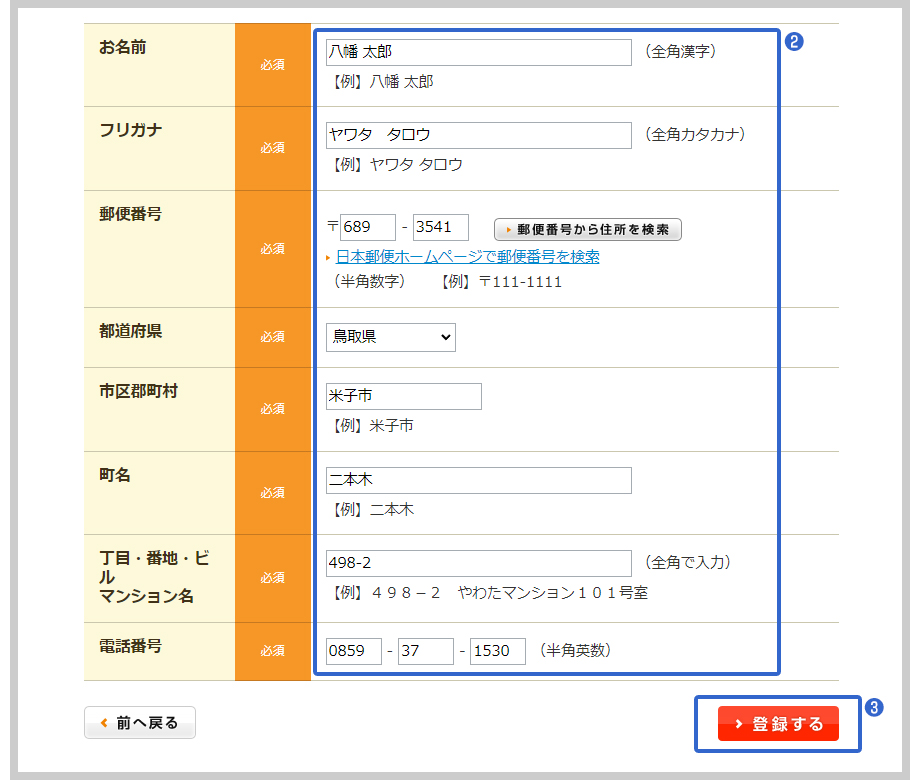Click the circled number 3 annotation marker
Screen dimensions: 920x780
pos(873,707)
